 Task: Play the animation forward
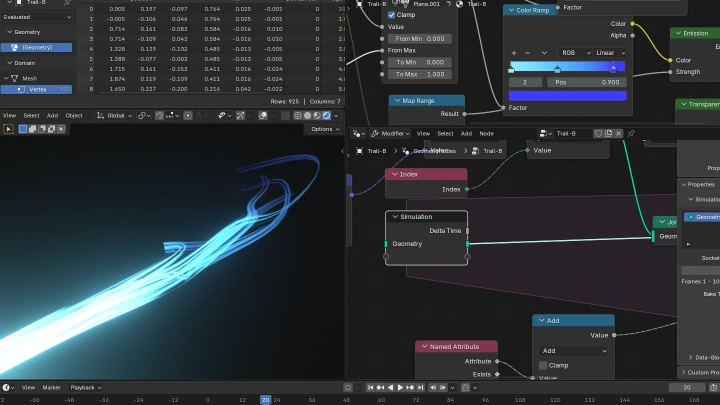click(400, 388)
